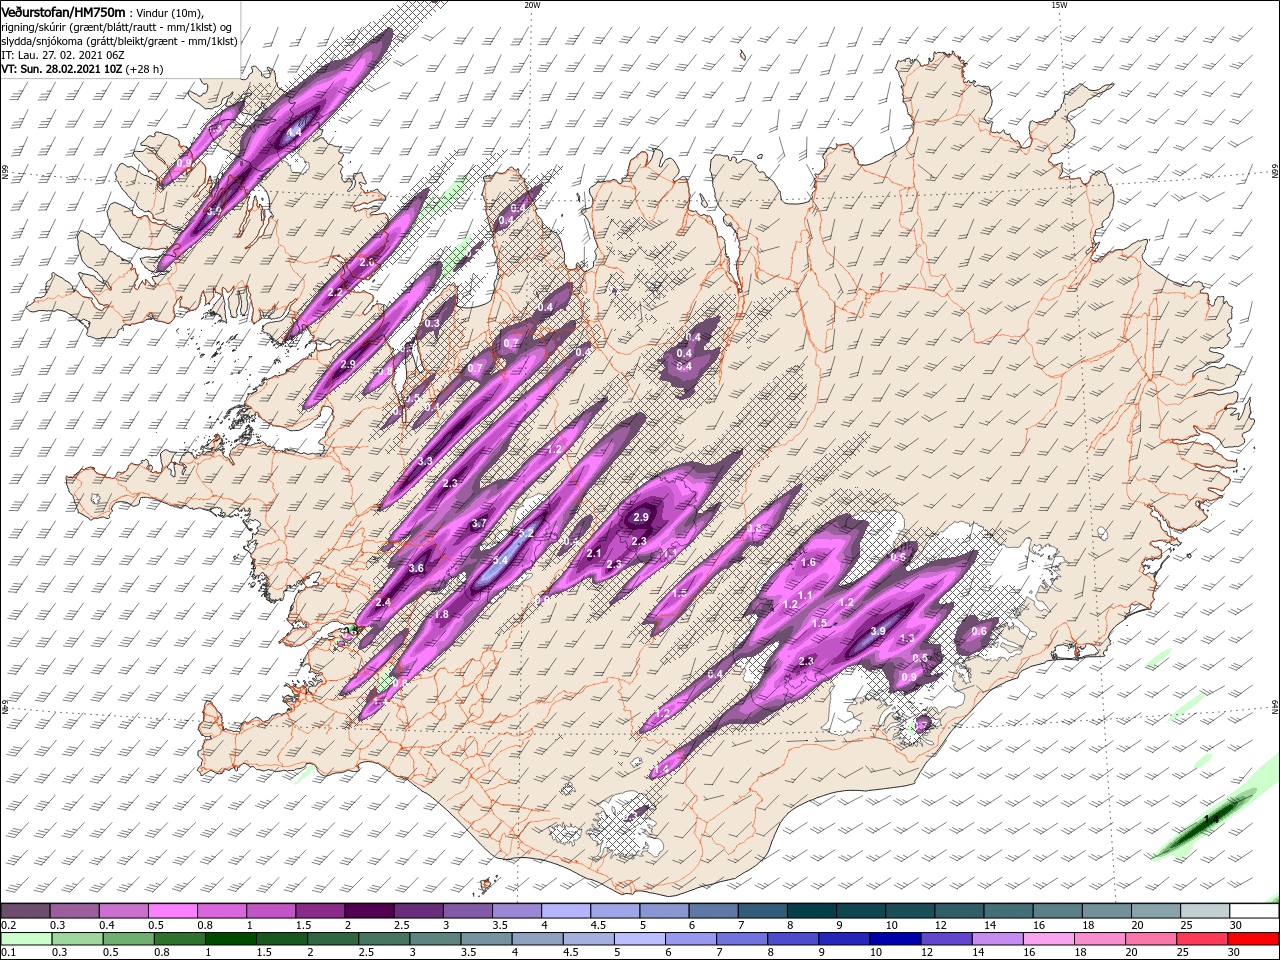Screen dimensions: 1280x960
Task: Select upper legend swatch starting at 12
Action: [957, 911]
